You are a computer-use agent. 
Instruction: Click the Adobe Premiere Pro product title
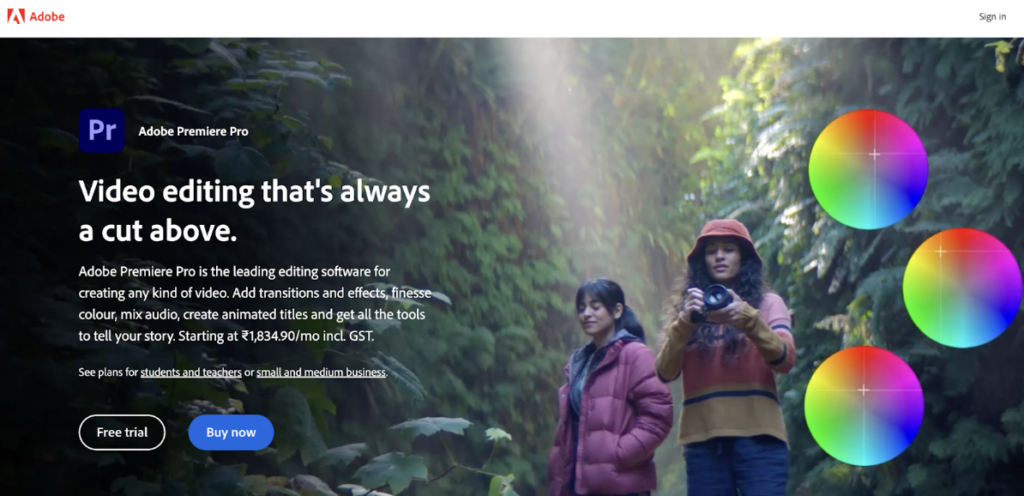(193, 131)
